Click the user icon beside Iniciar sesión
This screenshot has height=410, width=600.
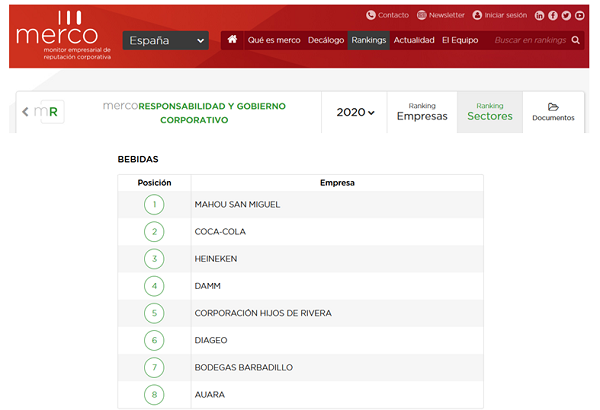(x=477, y=15)
